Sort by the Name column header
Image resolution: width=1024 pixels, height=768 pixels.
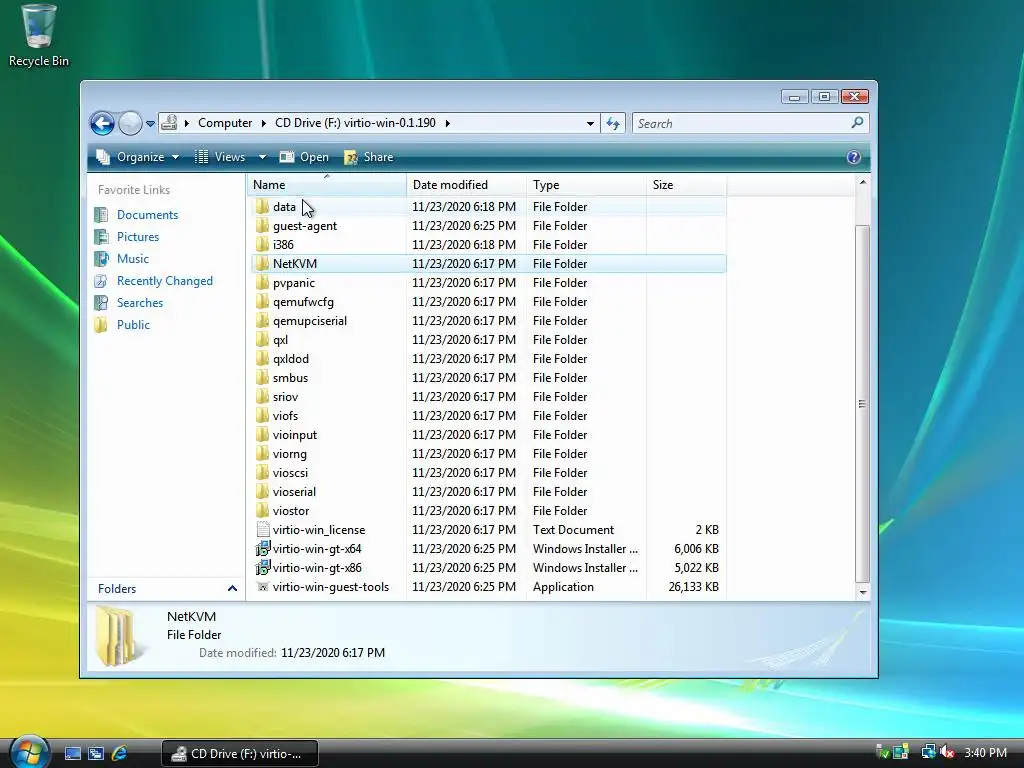[327, 185]
